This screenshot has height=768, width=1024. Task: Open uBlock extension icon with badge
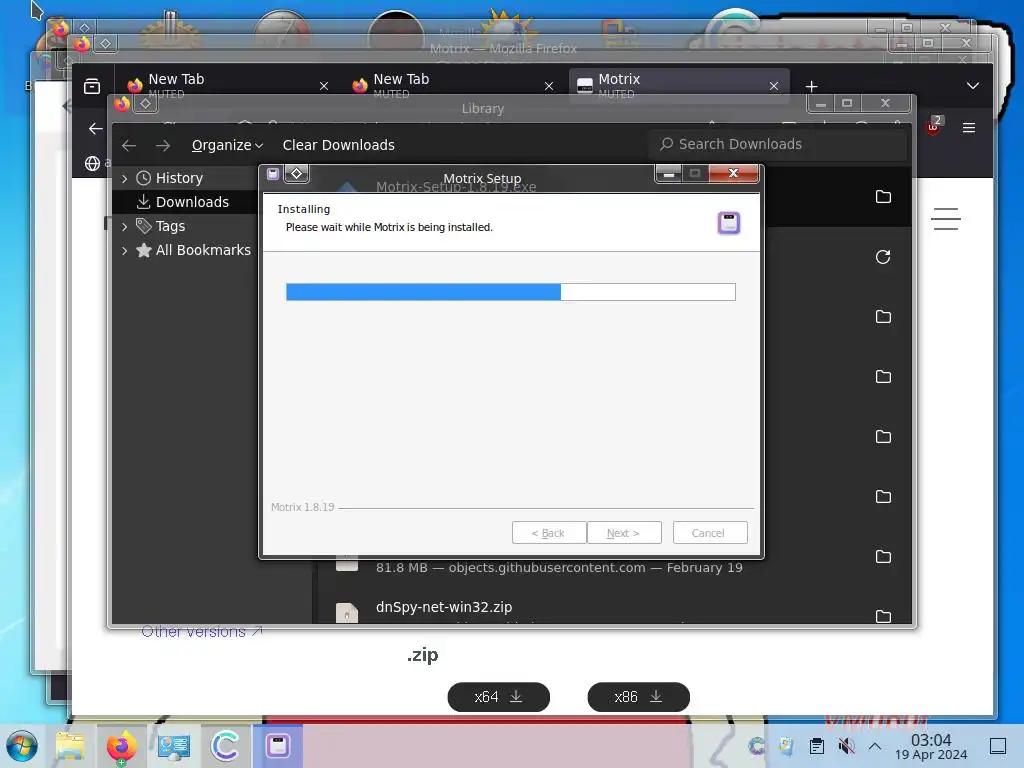click(935, 125)
